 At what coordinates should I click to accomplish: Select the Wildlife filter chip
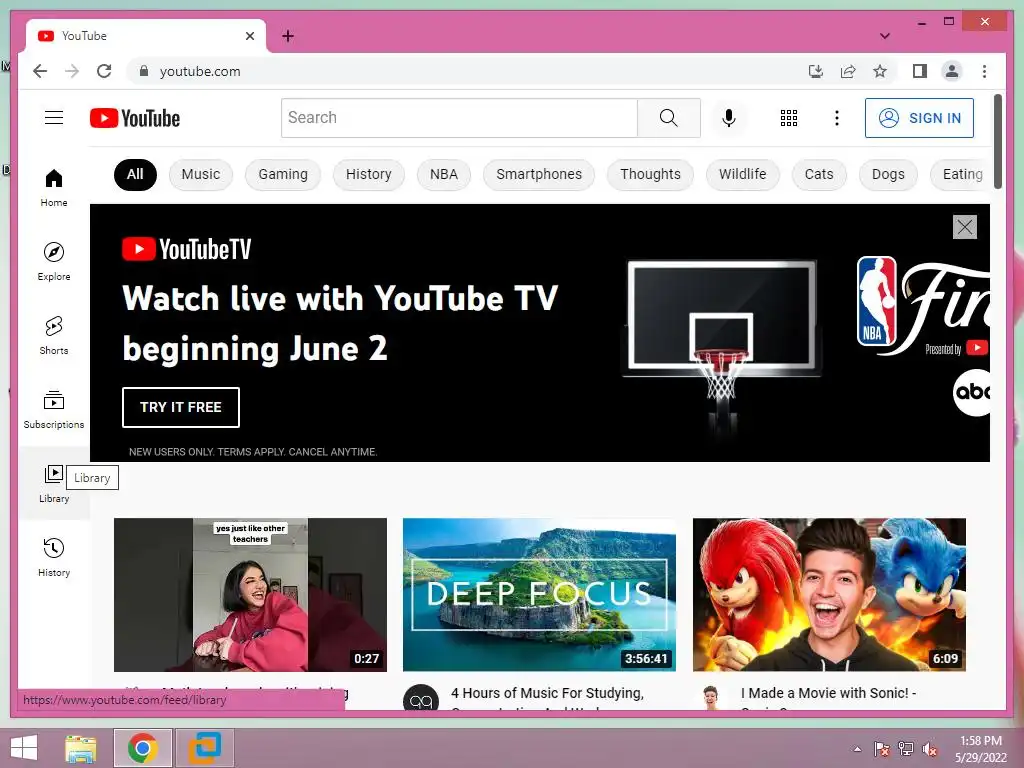coord(743,174)
